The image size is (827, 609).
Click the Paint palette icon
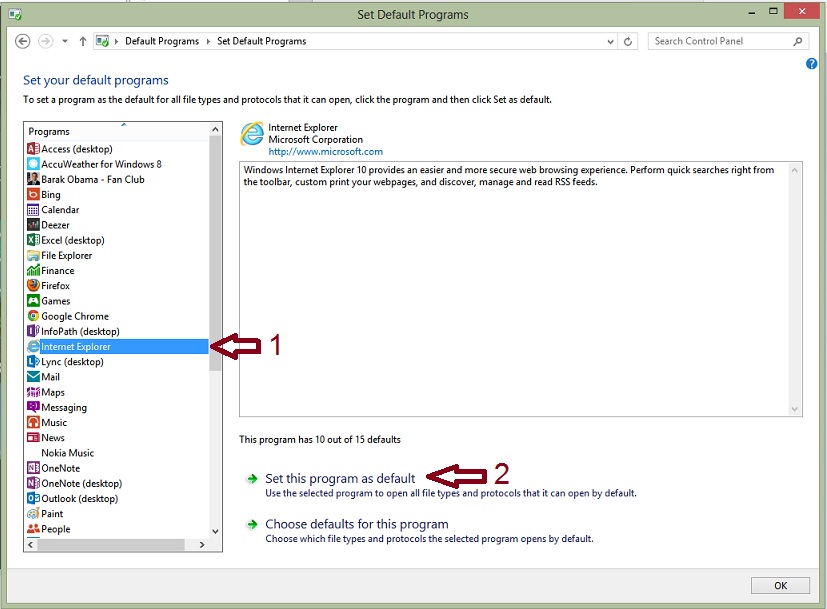pyautogui.click(x=33, y=514)
